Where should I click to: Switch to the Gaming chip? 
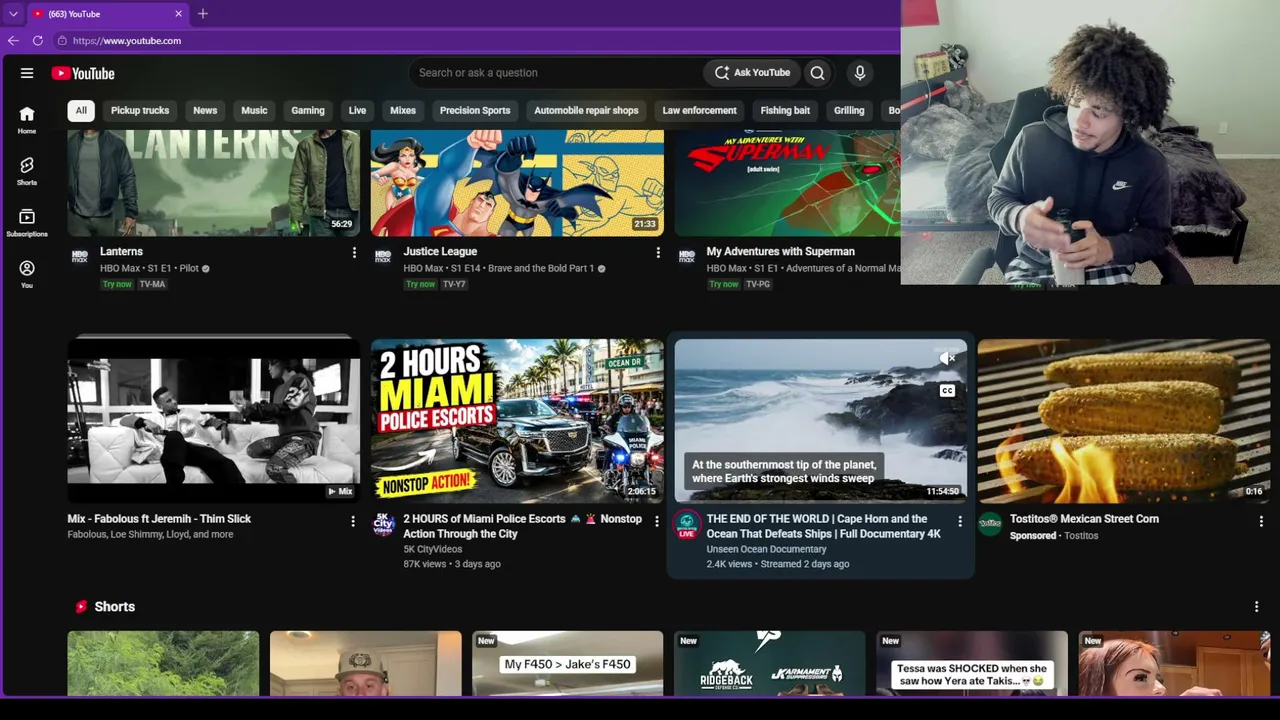[308, 110]
